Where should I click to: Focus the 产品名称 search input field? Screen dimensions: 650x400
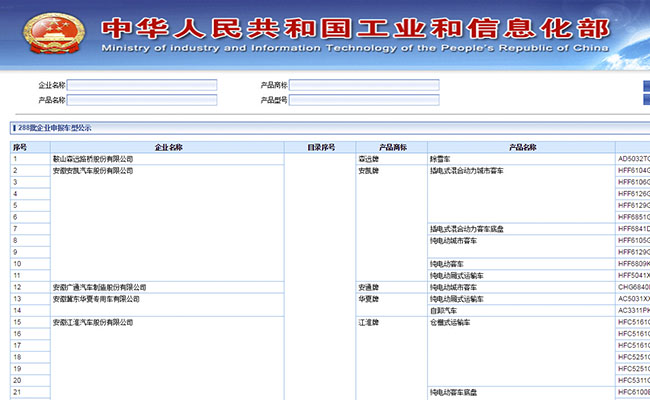pos(142,100)
